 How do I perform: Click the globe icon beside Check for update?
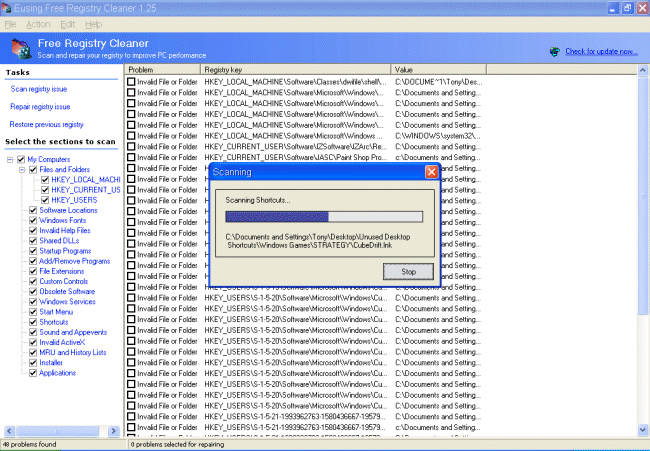point(554,52)
